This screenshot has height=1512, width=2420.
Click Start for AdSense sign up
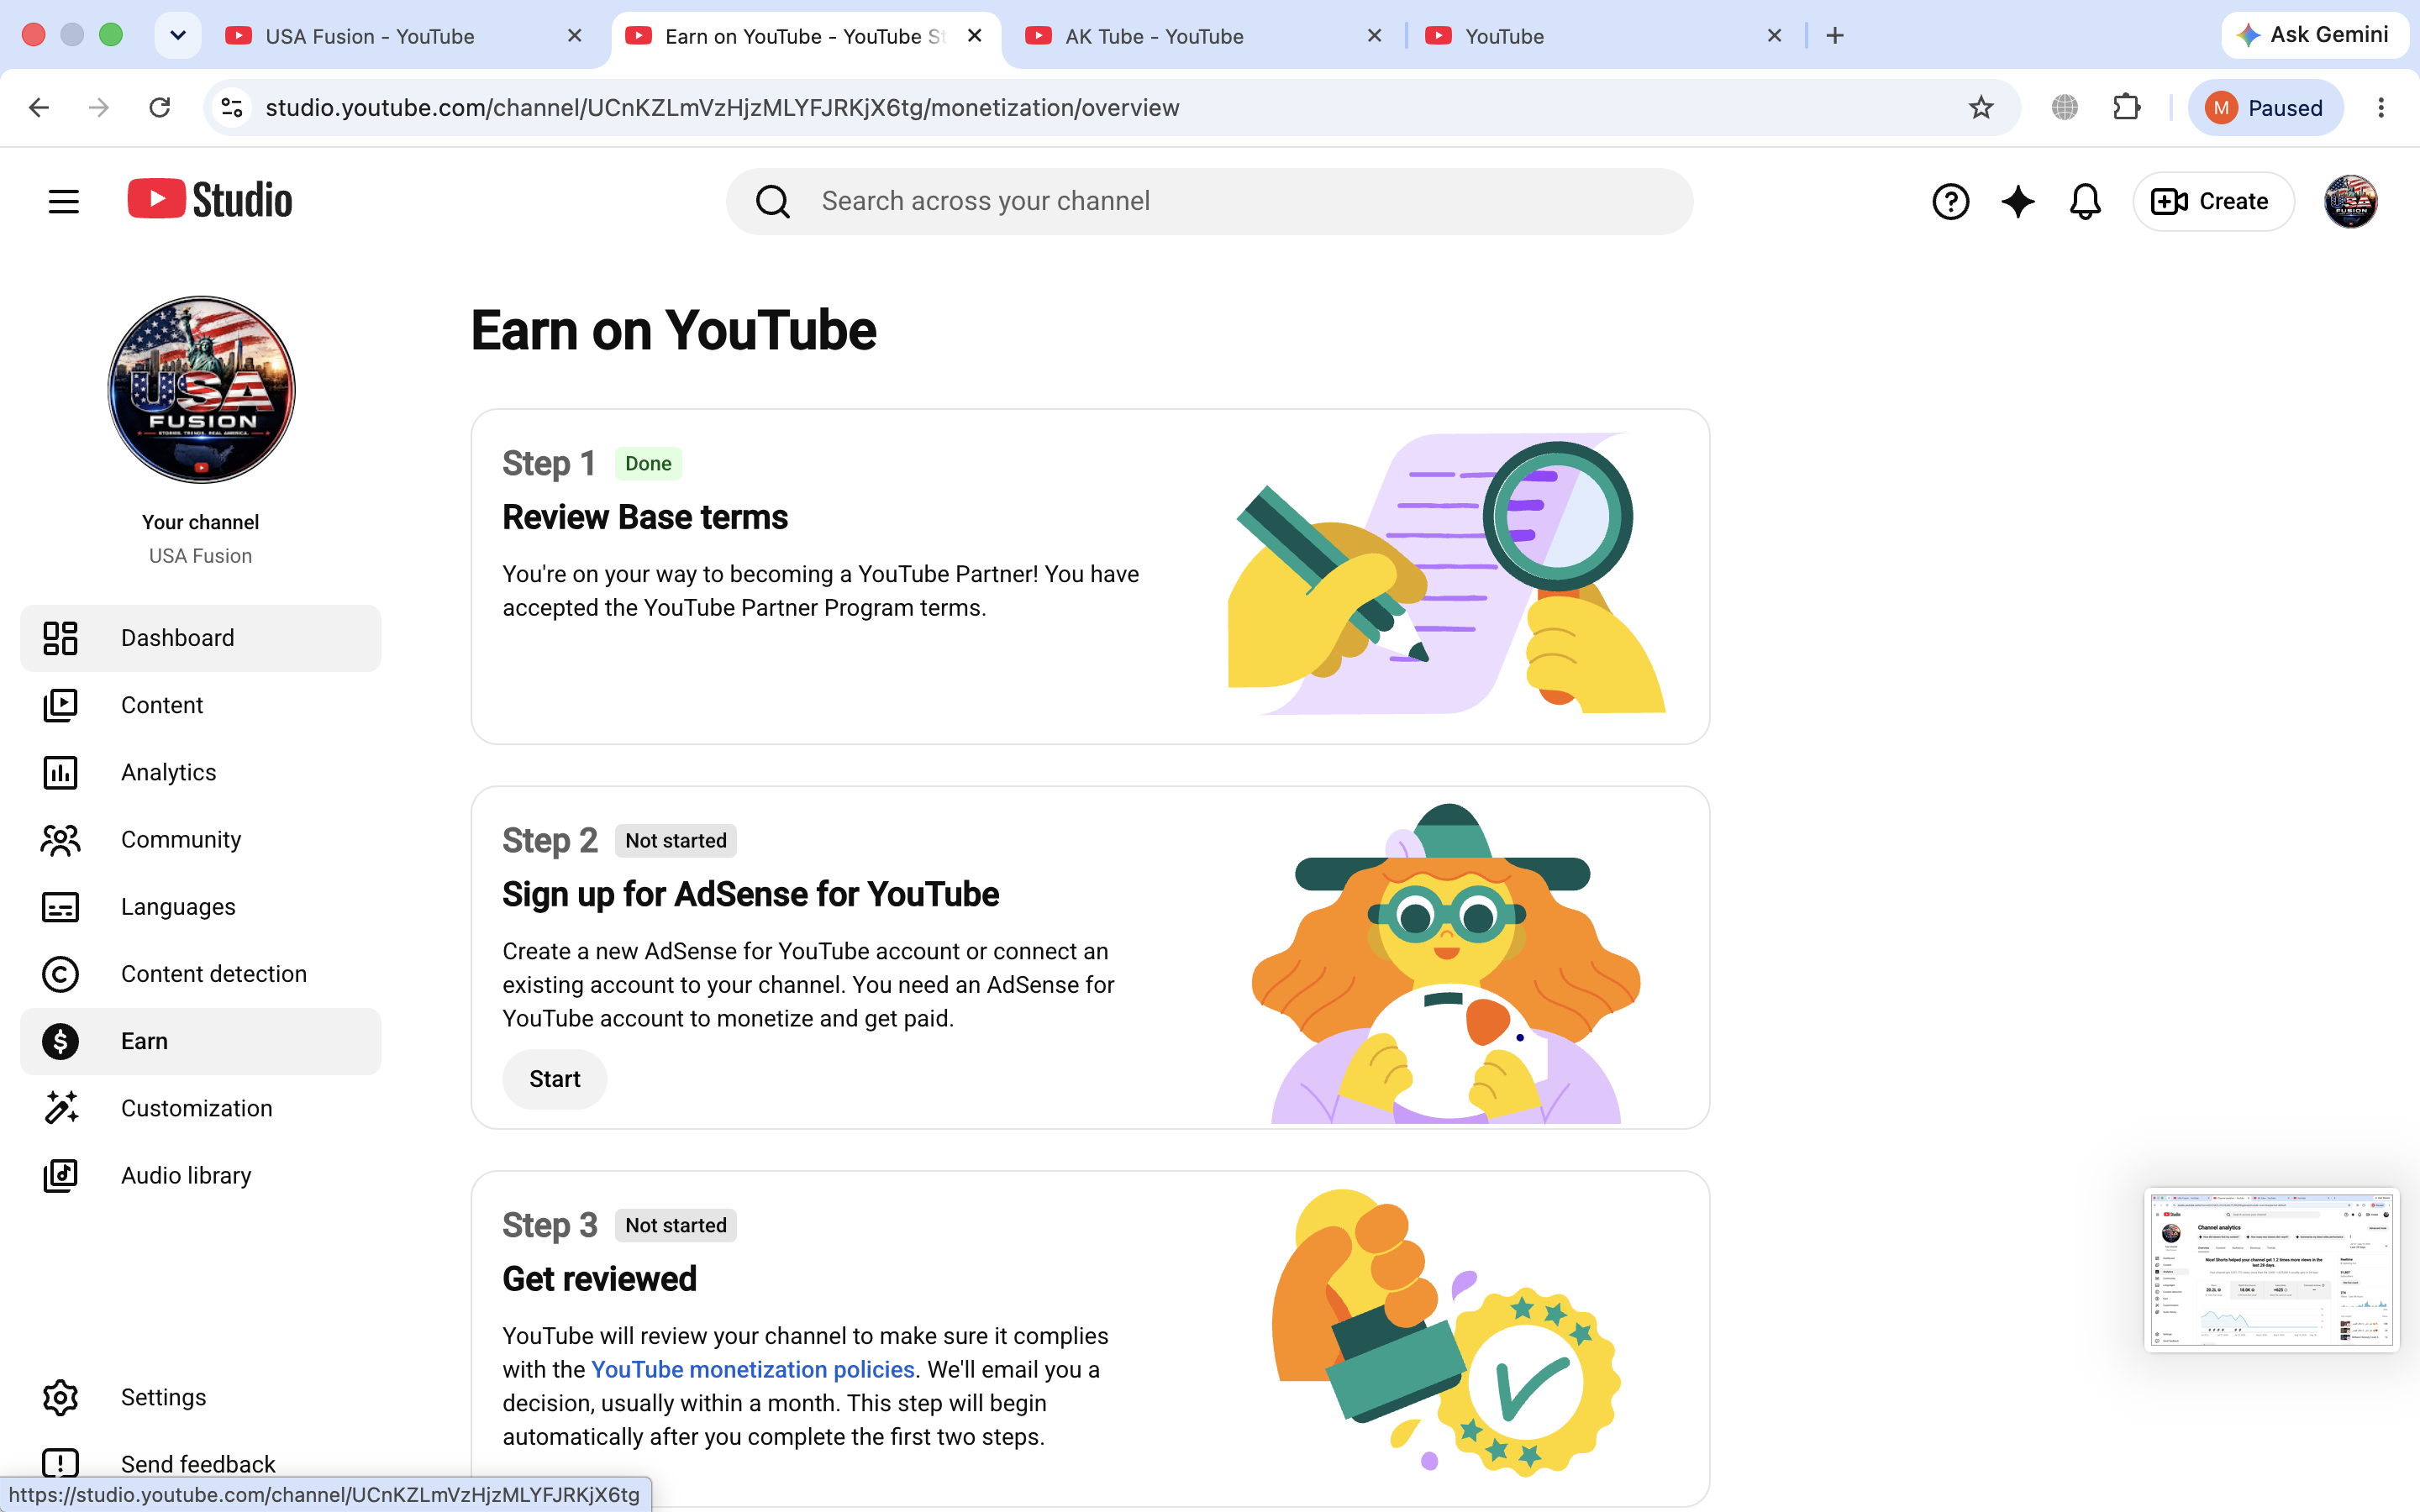554,1079
